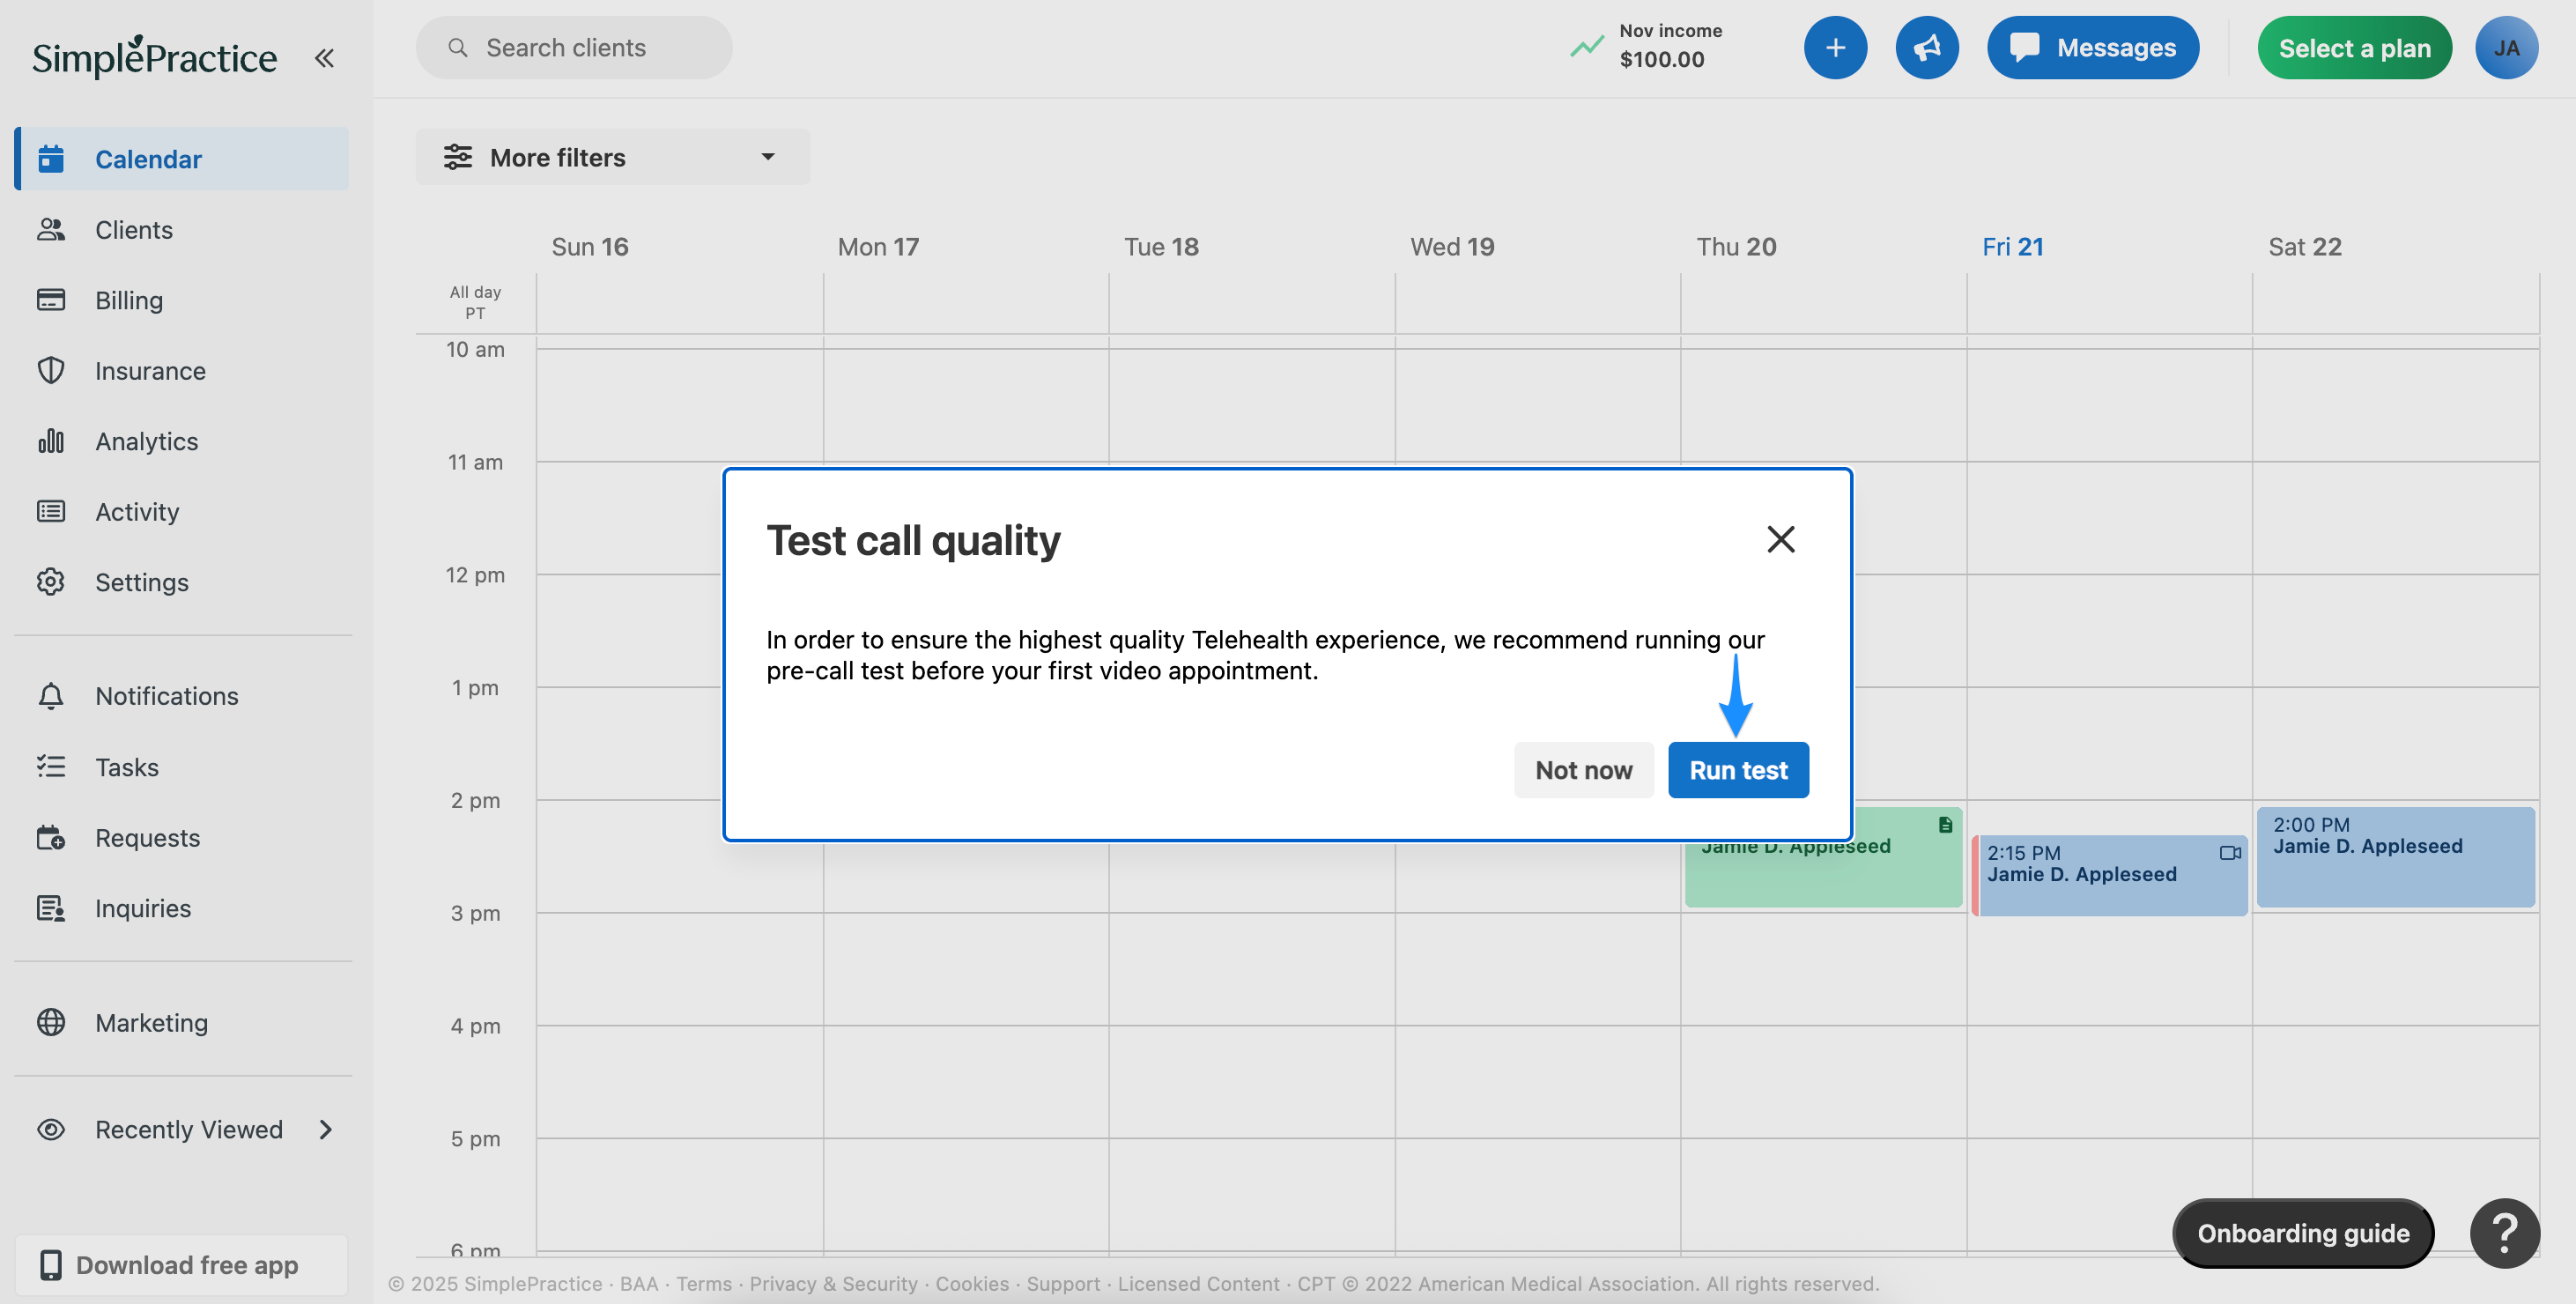
Task: Click Support footer link
Action: pyautogui.click(x=1063, y=1283)
